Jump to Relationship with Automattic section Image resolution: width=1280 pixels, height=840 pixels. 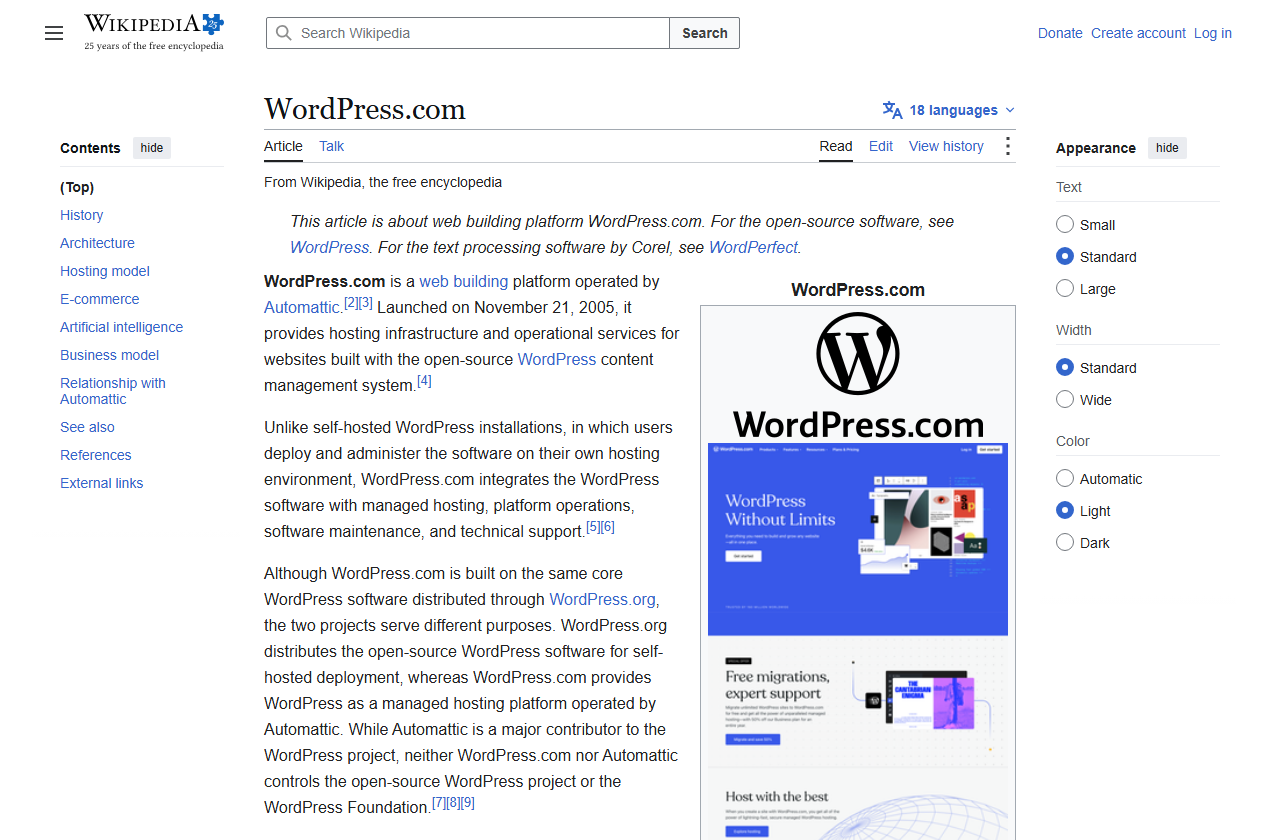tap(113, 391)
